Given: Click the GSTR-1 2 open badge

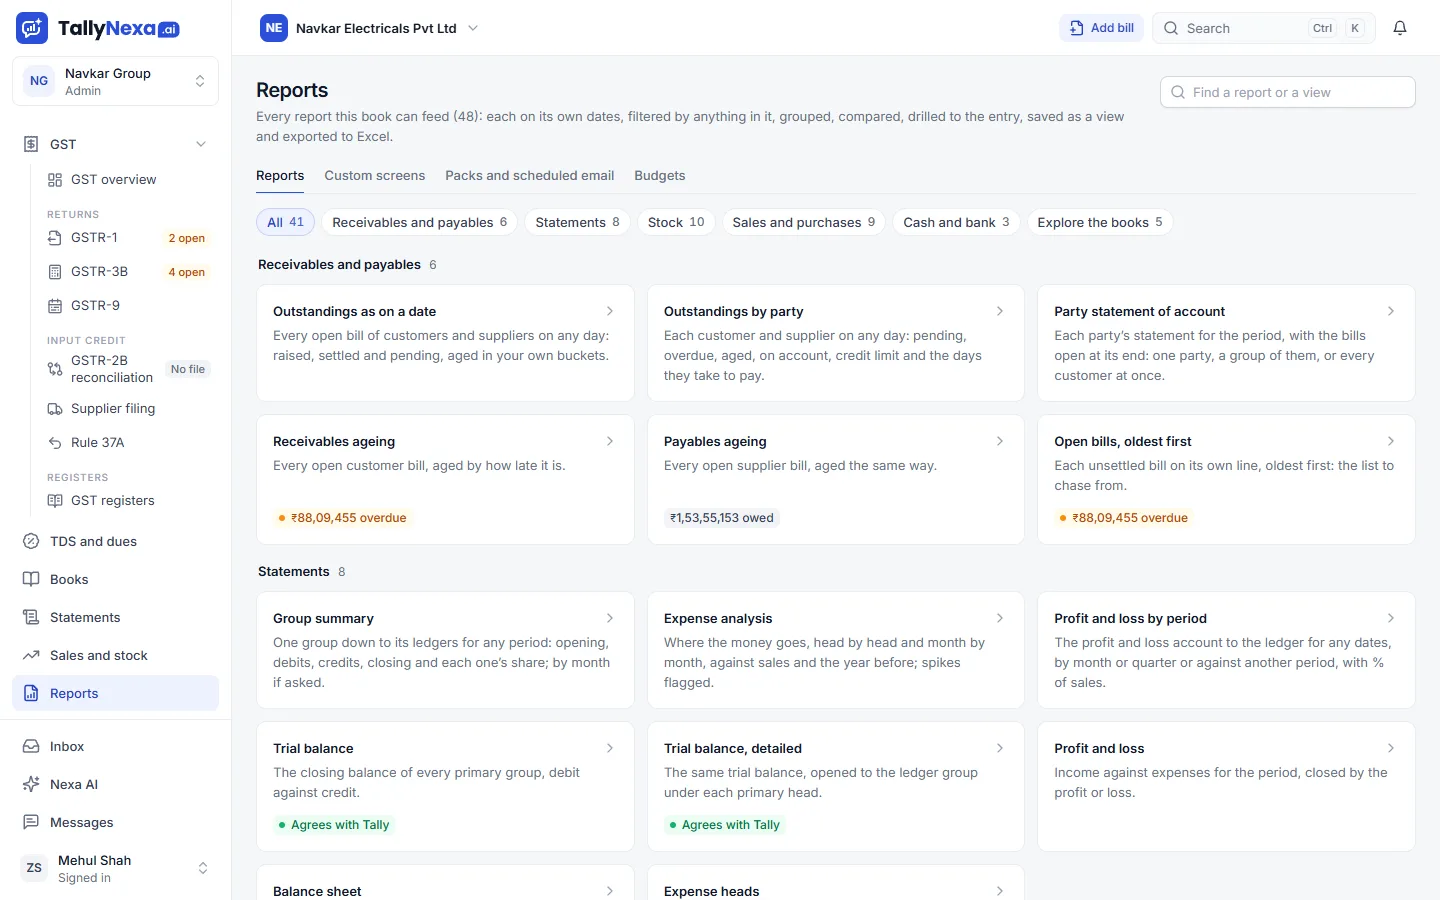Looking at the screenshot, I should tap(187, 238).
